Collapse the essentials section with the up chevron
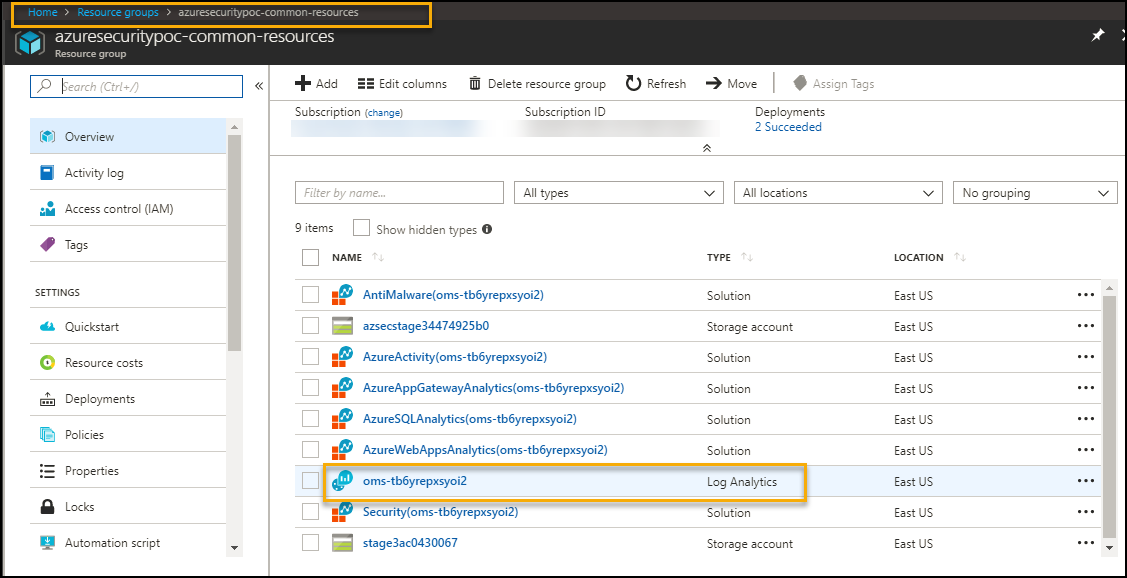 707,148
